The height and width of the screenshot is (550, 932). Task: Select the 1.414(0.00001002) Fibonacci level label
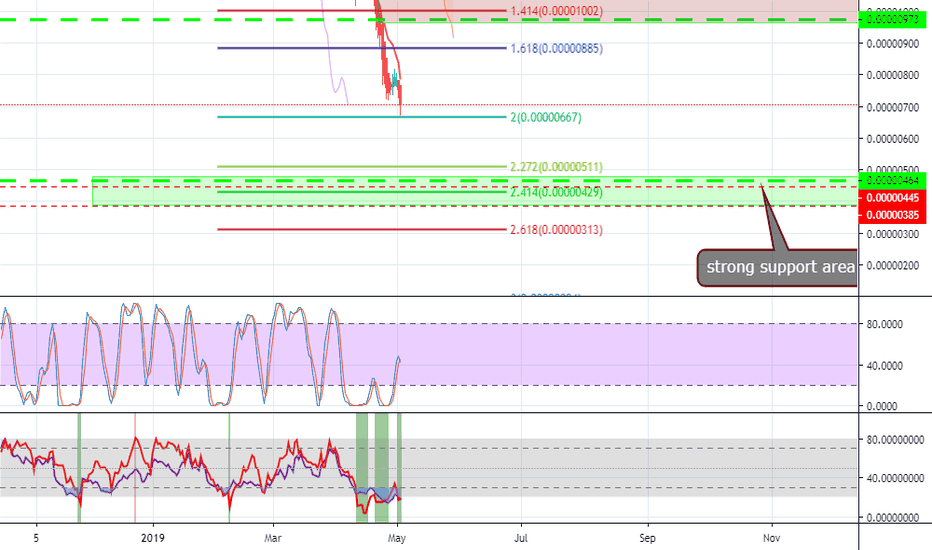556,11
